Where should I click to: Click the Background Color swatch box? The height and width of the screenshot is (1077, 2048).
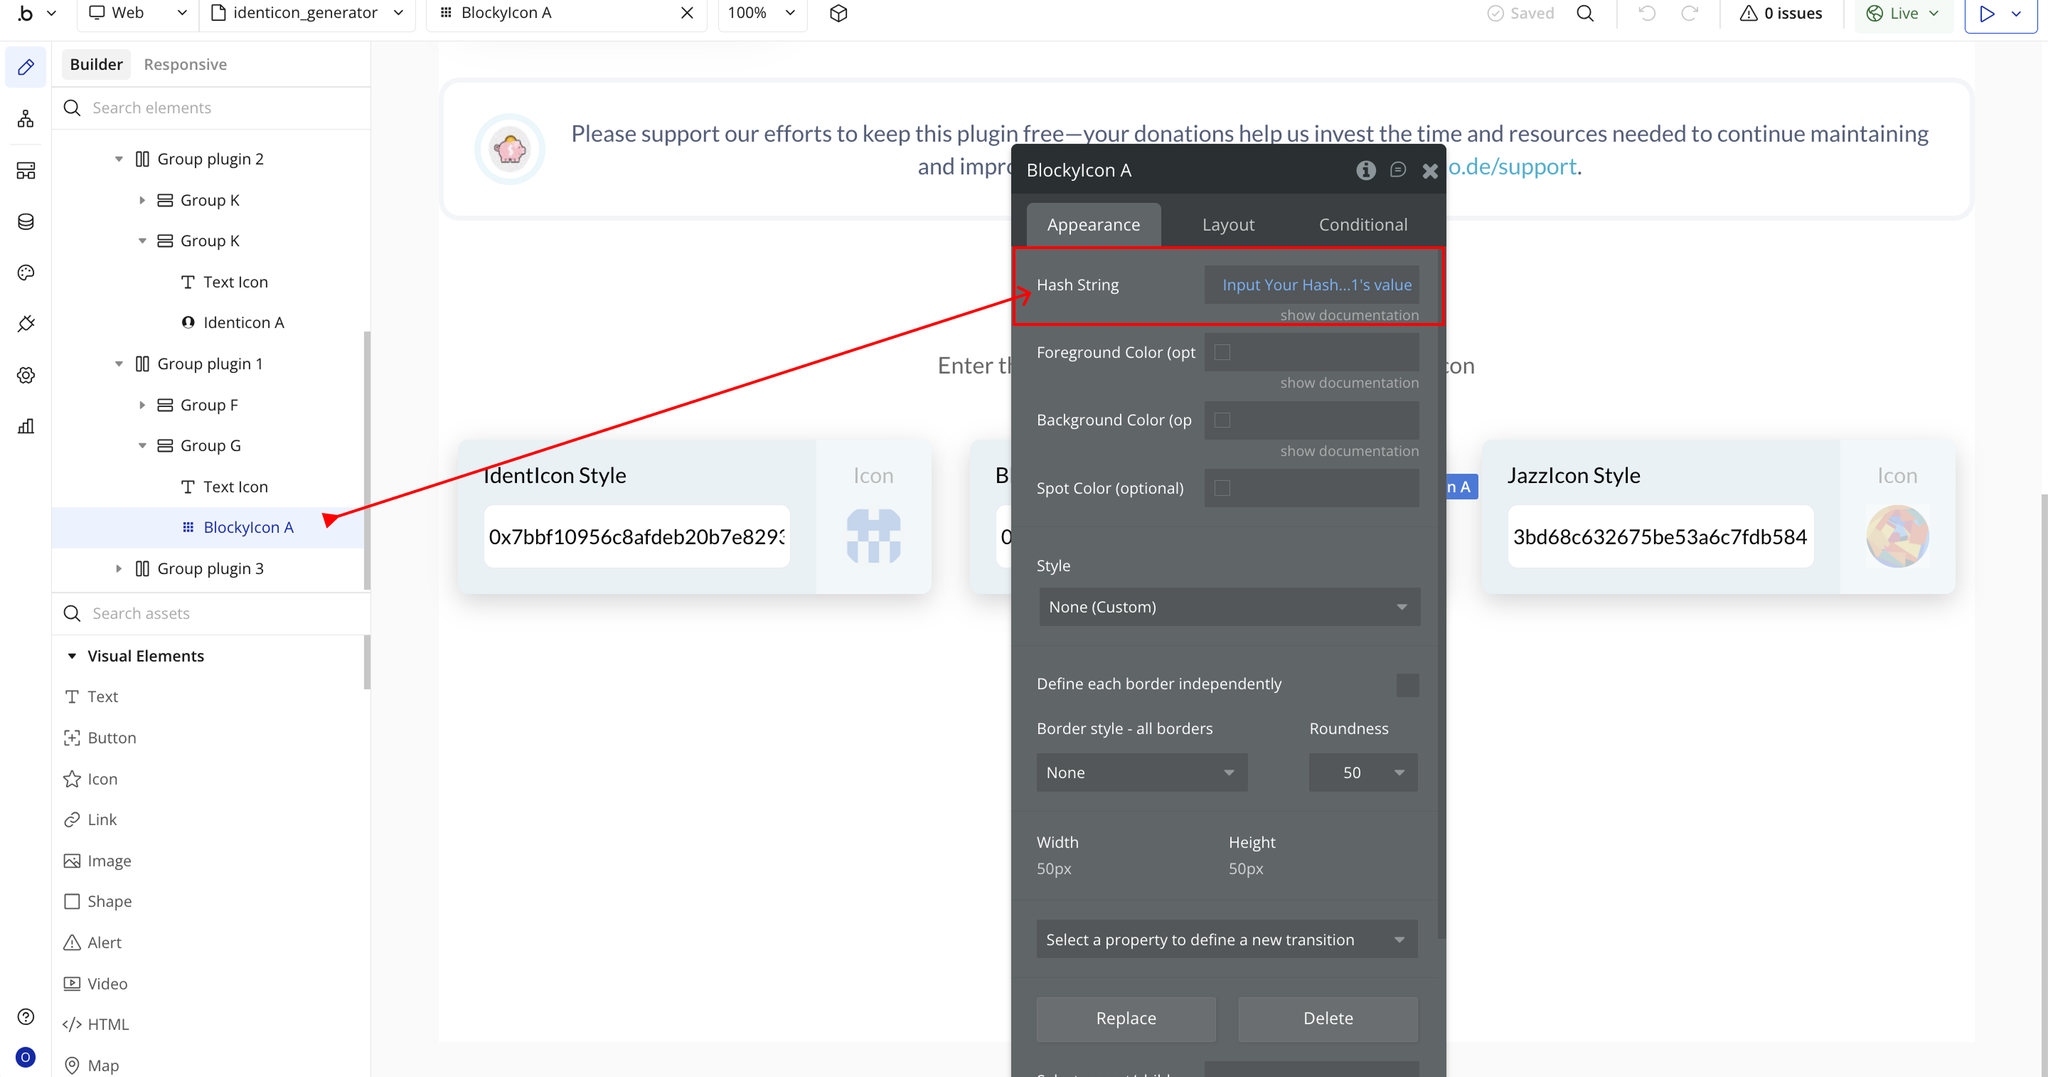pyautogui.click(x=1222, y=420)
